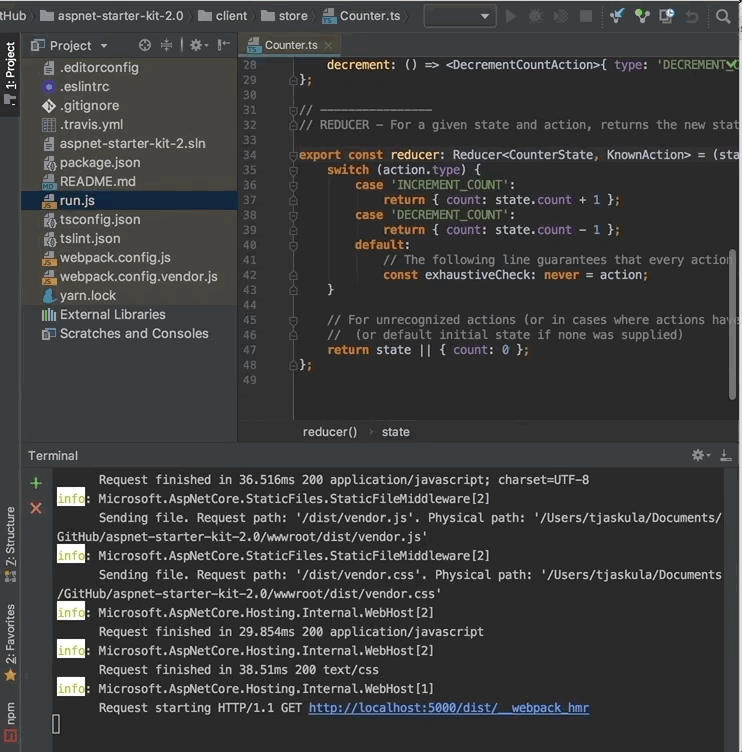
Task: Click the Run button in the toolbar
Action: point(511,16)
